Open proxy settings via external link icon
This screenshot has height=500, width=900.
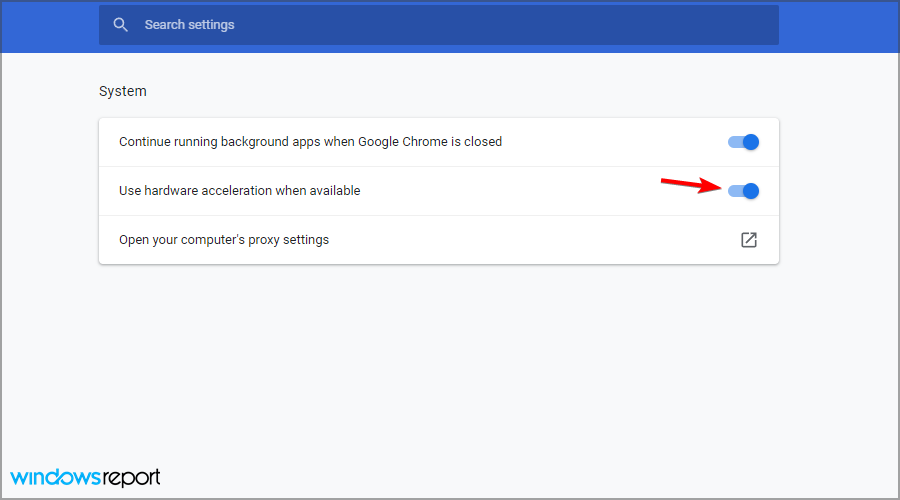click(748, 240)
